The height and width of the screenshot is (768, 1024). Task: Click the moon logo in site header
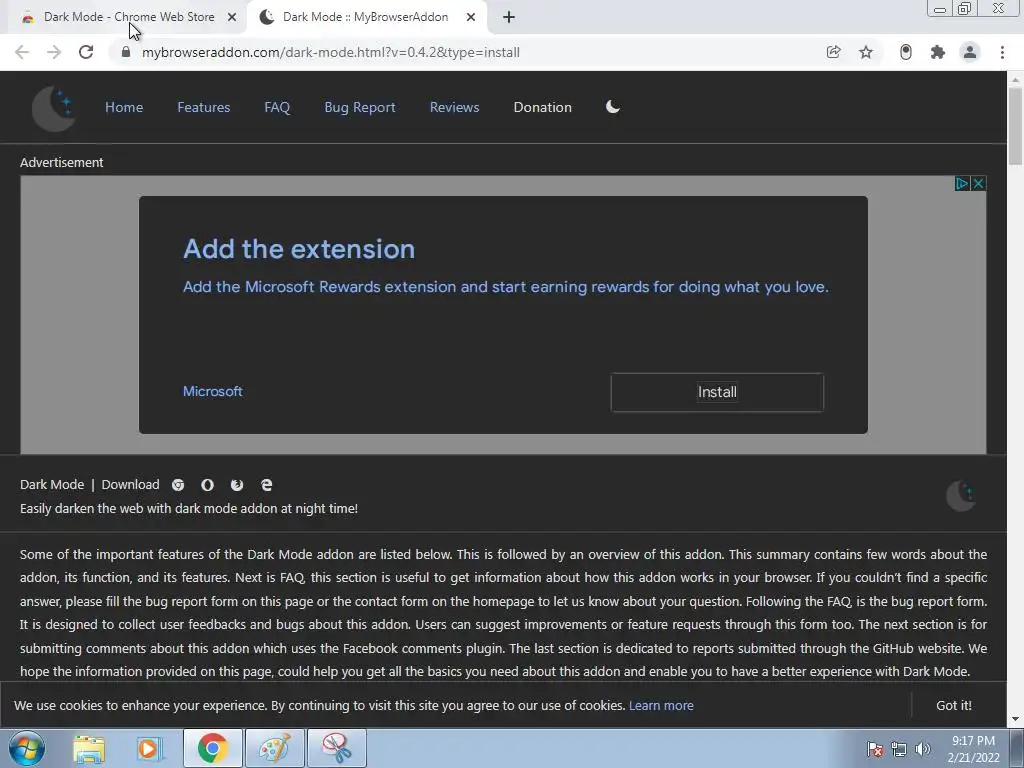tap(54, 108)
